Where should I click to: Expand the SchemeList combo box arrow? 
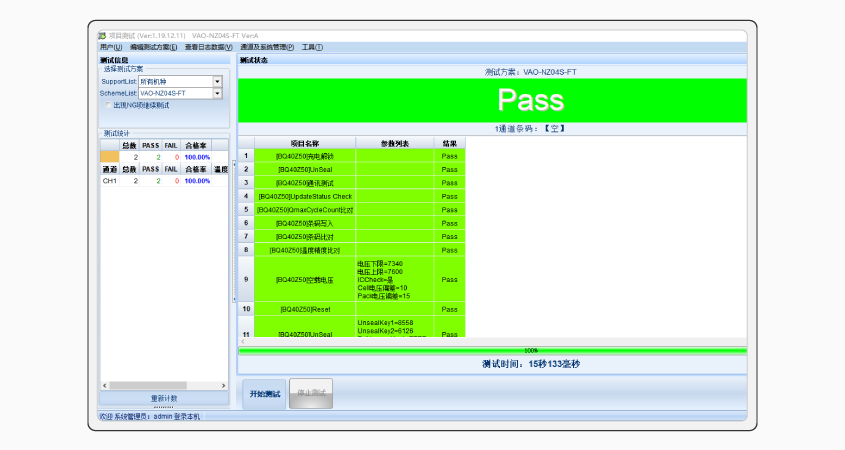[217, 93]
